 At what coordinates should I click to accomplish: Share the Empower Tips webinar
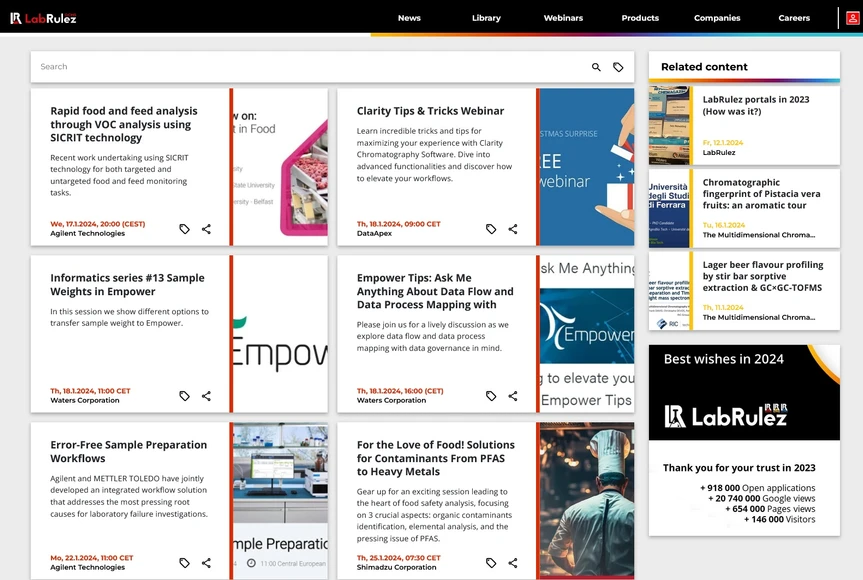click(513, 396)
